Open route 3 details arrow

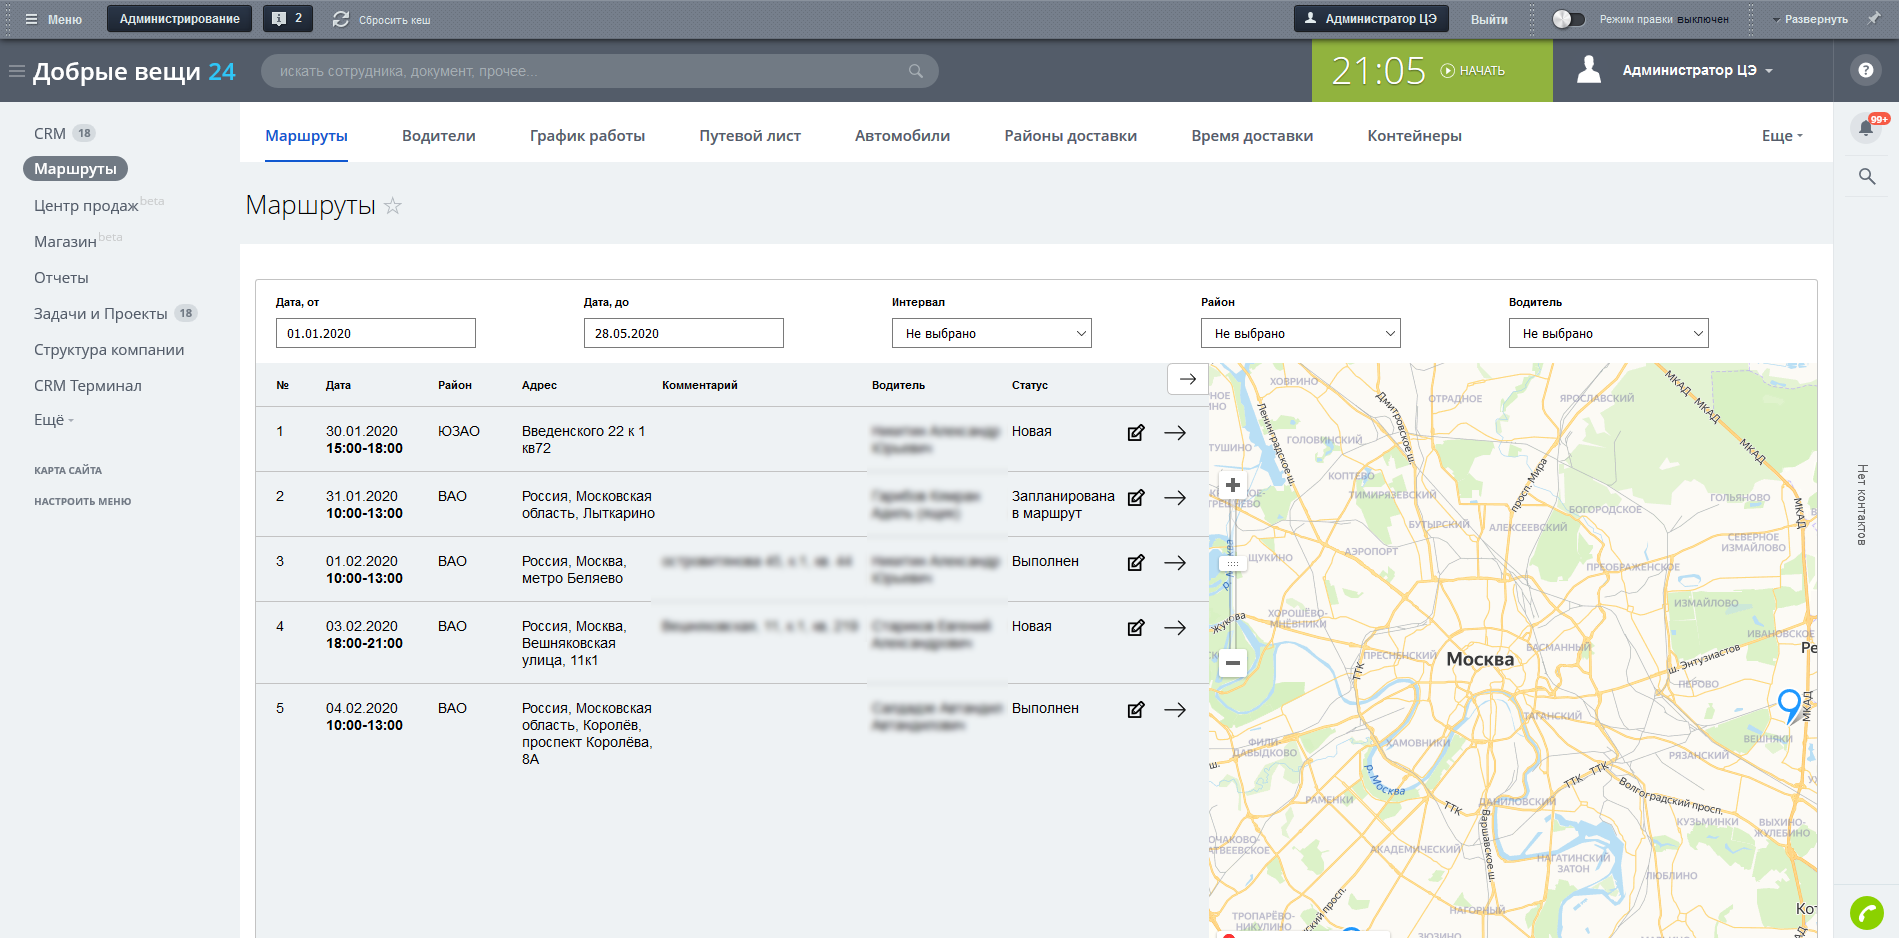tap(1175, 563)
